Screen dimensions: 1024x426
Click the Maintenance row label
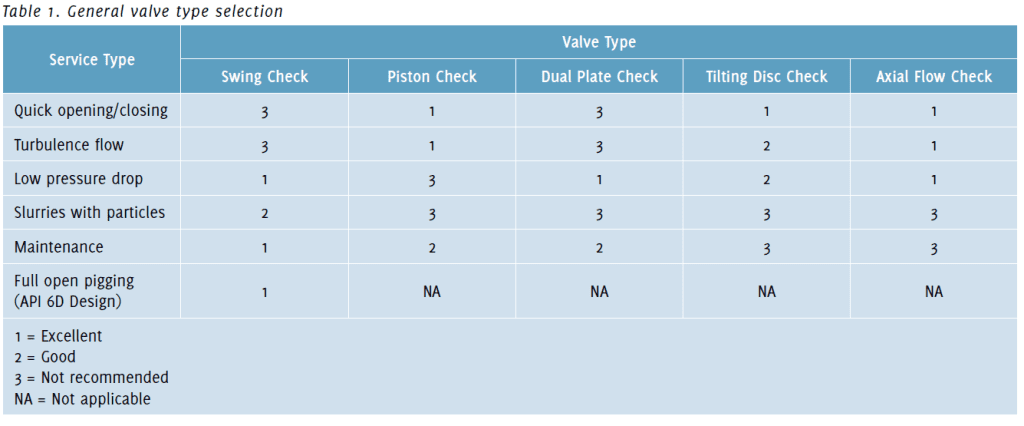[58, 247]
